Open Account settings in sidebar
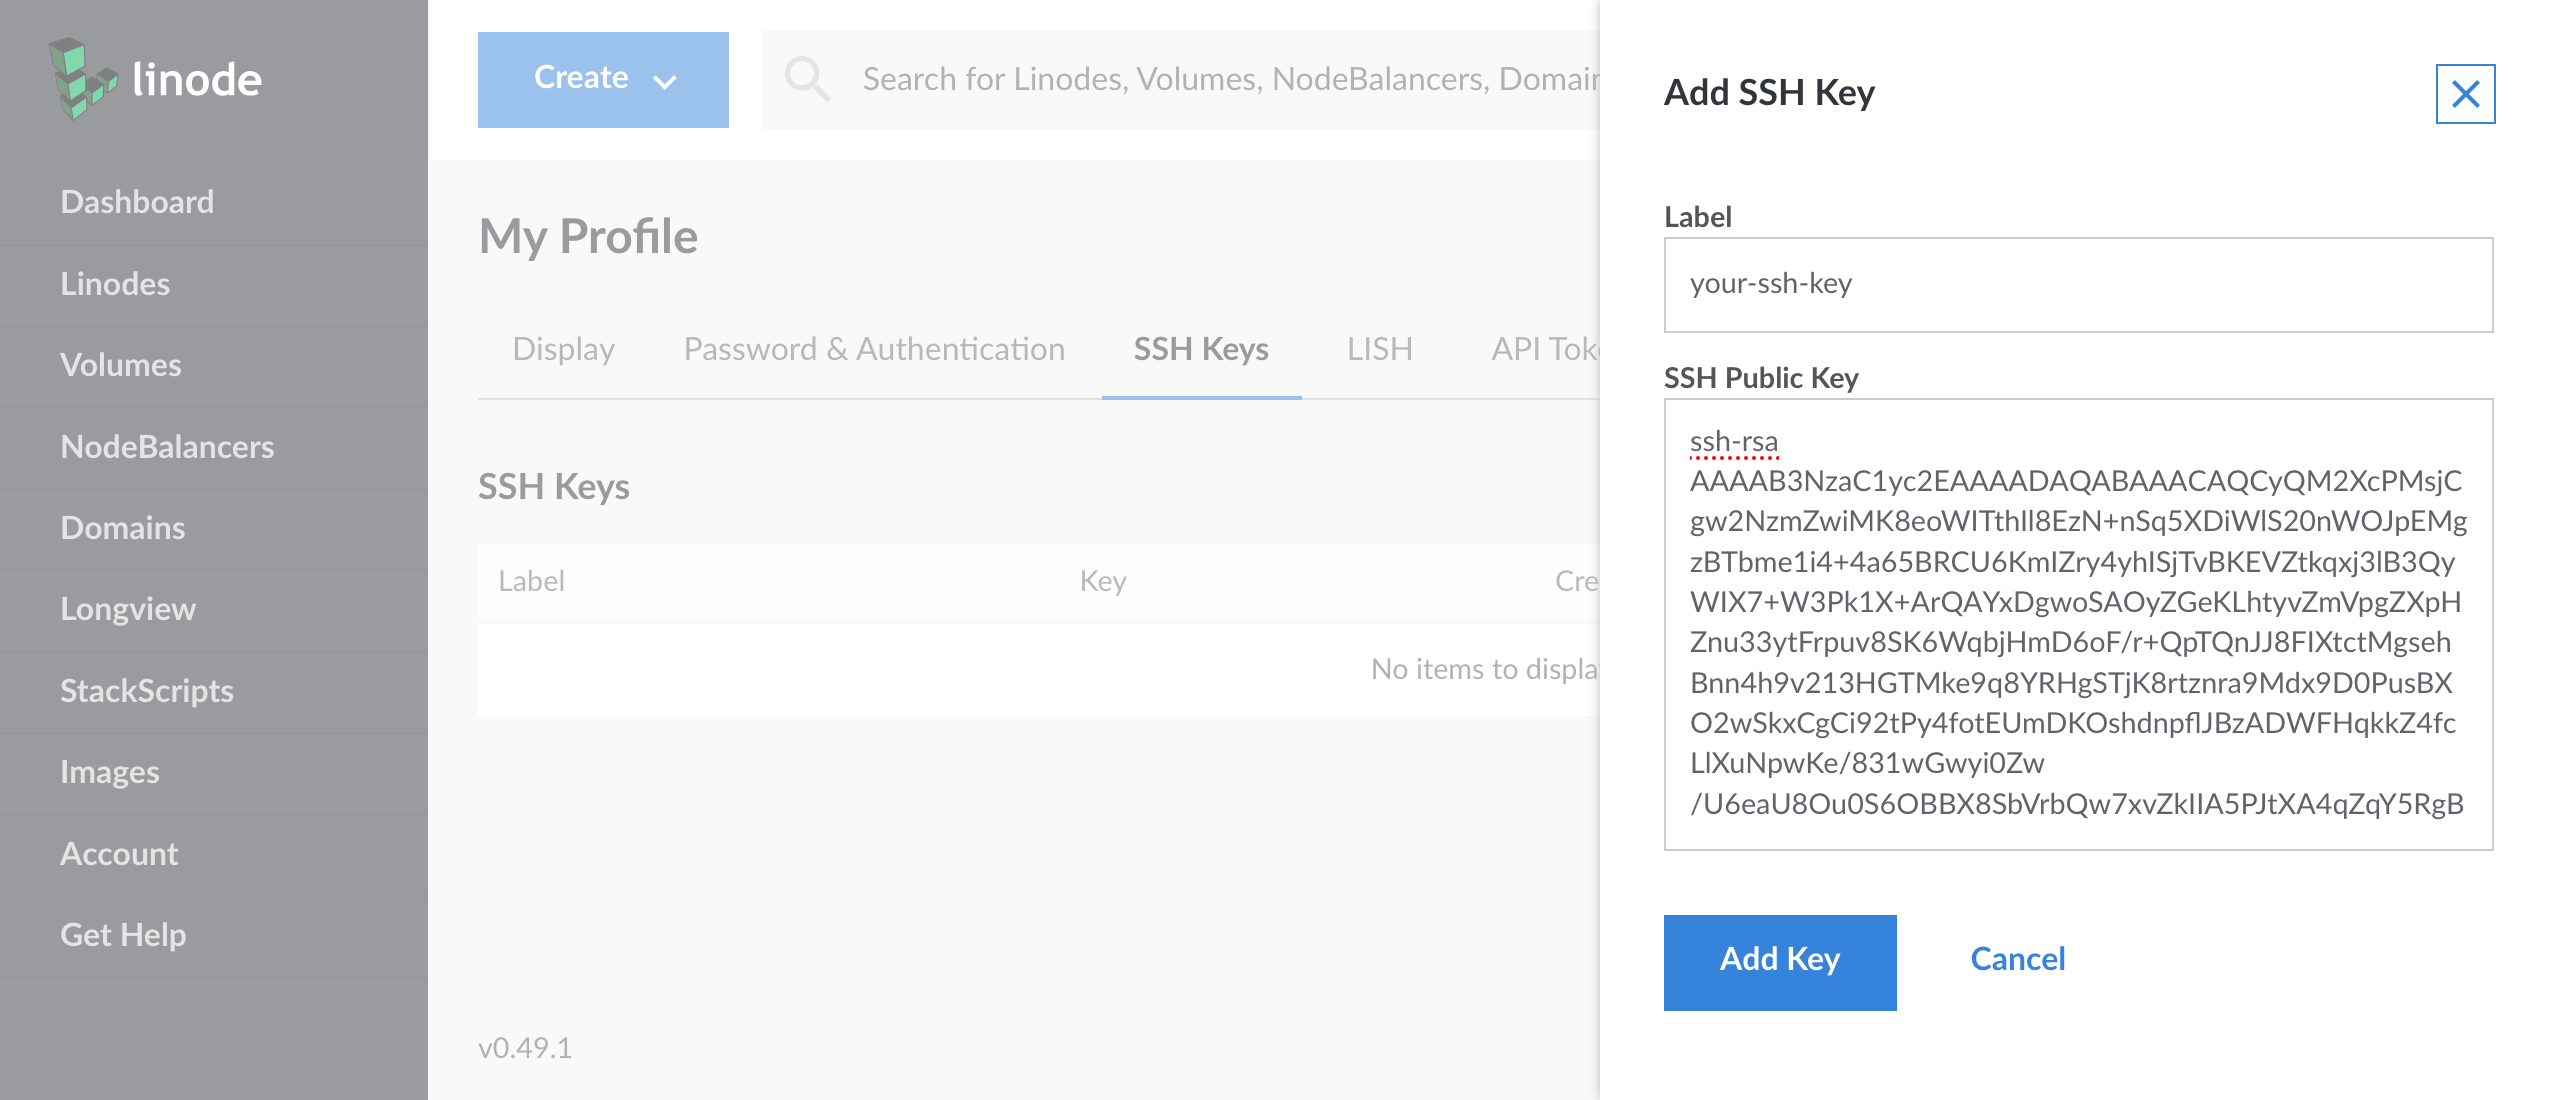 [119, 854]
